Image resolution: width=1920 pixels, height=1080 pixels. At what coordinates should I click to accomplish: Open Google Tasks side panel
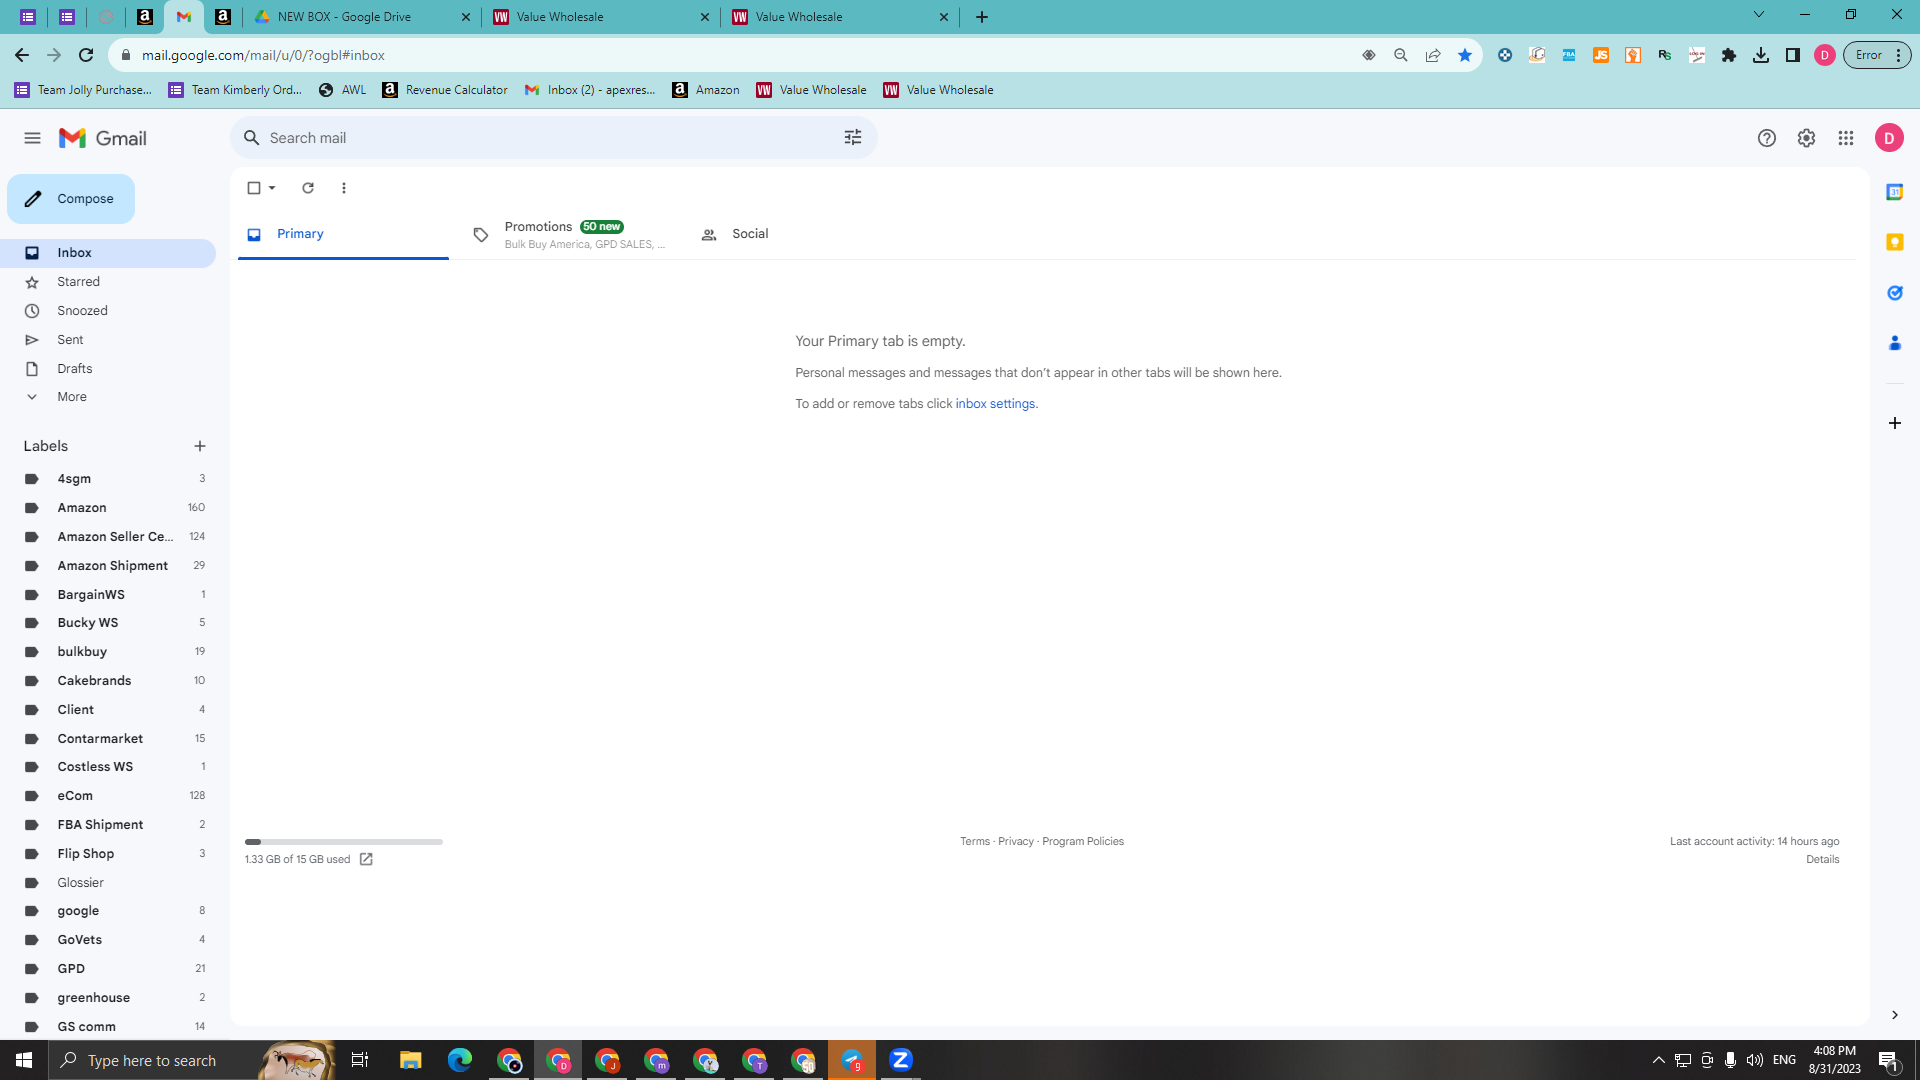click(x=1894, y=293)
